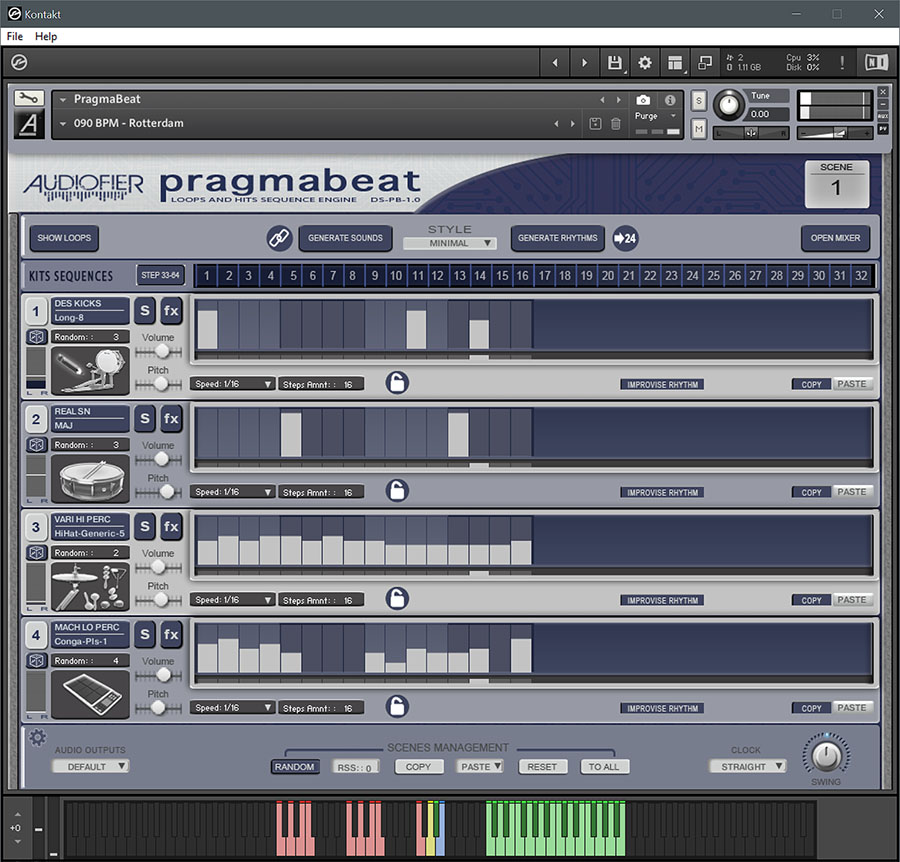Click the wrench edit-mode icon
The height and width of the screenshot is (862, 900).
point(29,98)
